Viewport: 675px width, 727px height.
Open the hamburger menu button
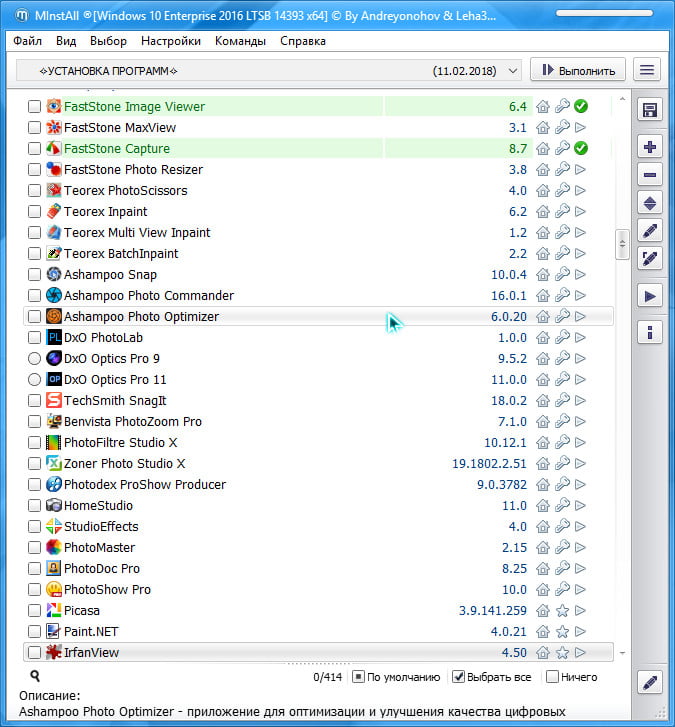tap(648, 70)
